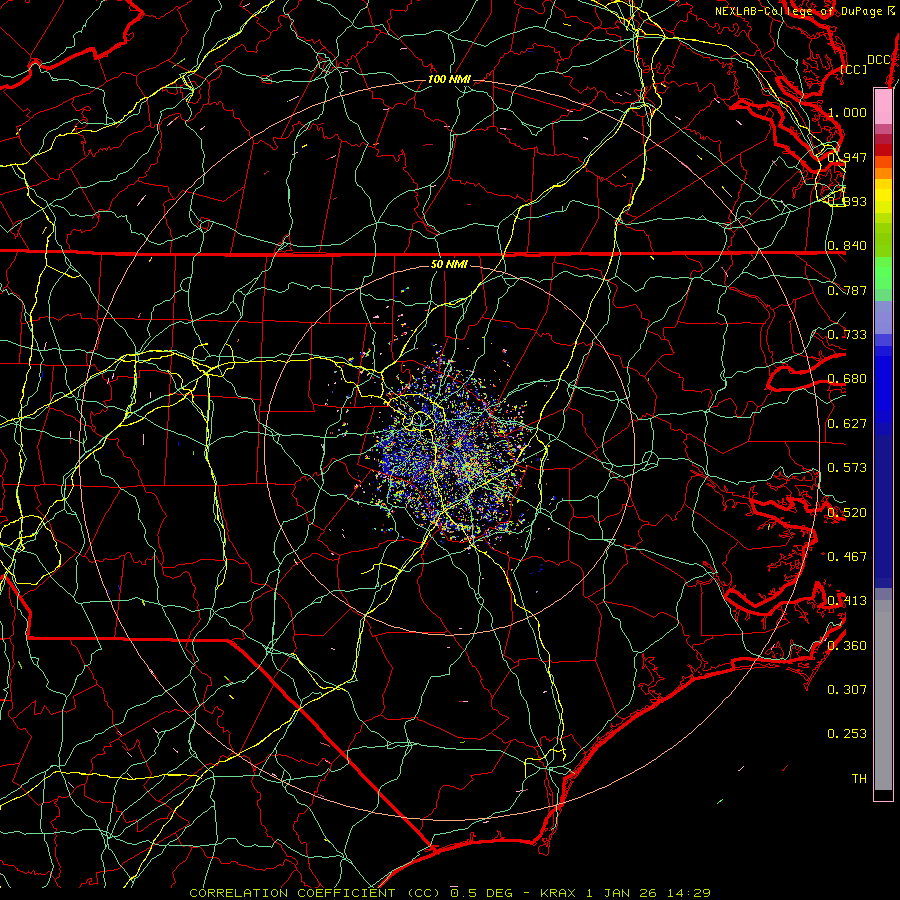Click the CORRELATION COEFFICIENT (CC) caption text
The image size is (900, 900).
click(x=315, y=893)
